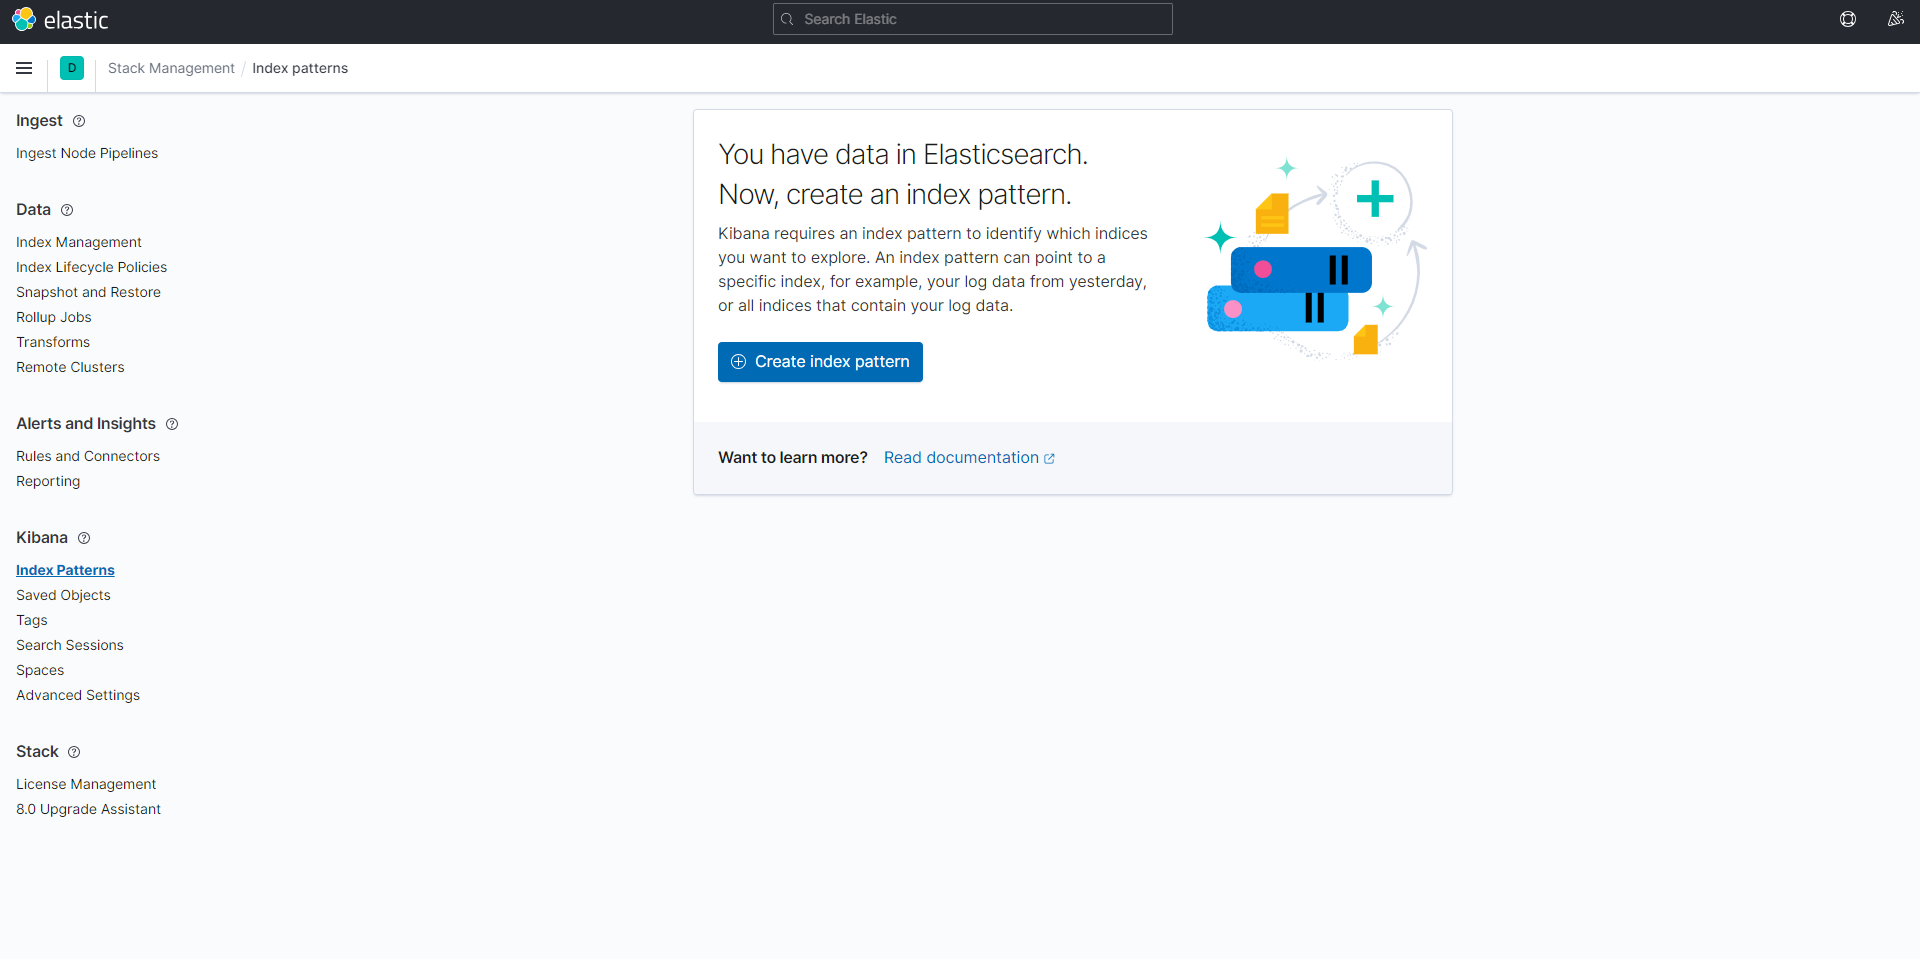The width and height of the screenshot is (1920, 959).
Task: Click the help icon beside Data section
Action: (x=67, y=210)
